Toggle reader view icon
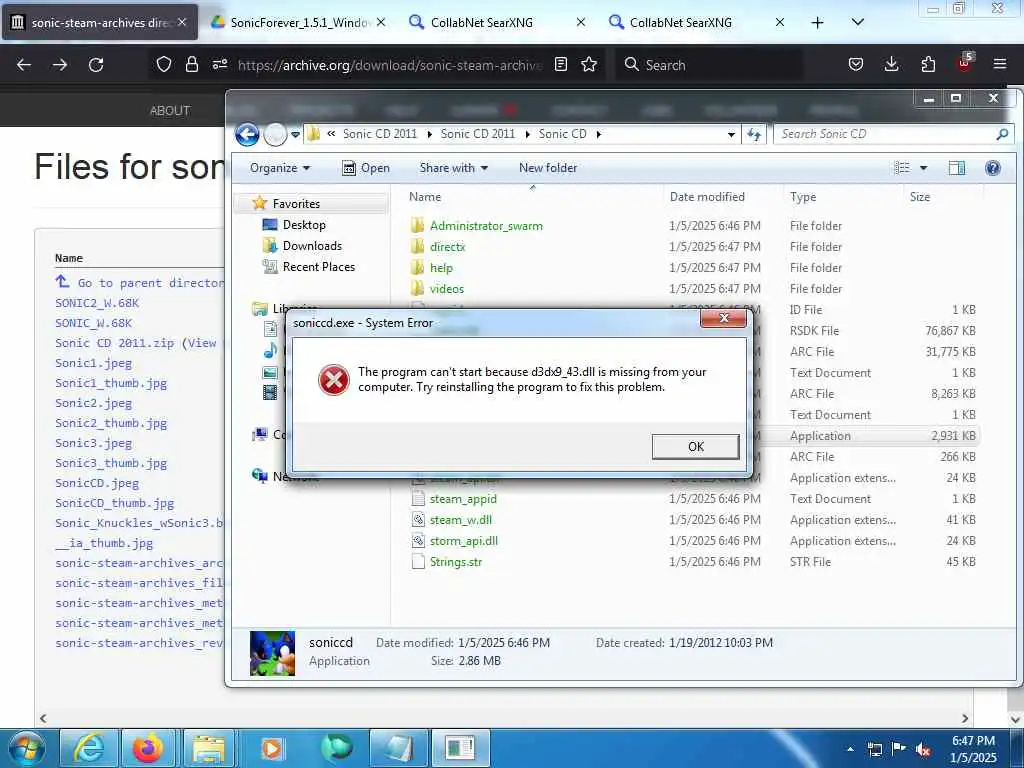1024x768 pixels. click(560, 64)
